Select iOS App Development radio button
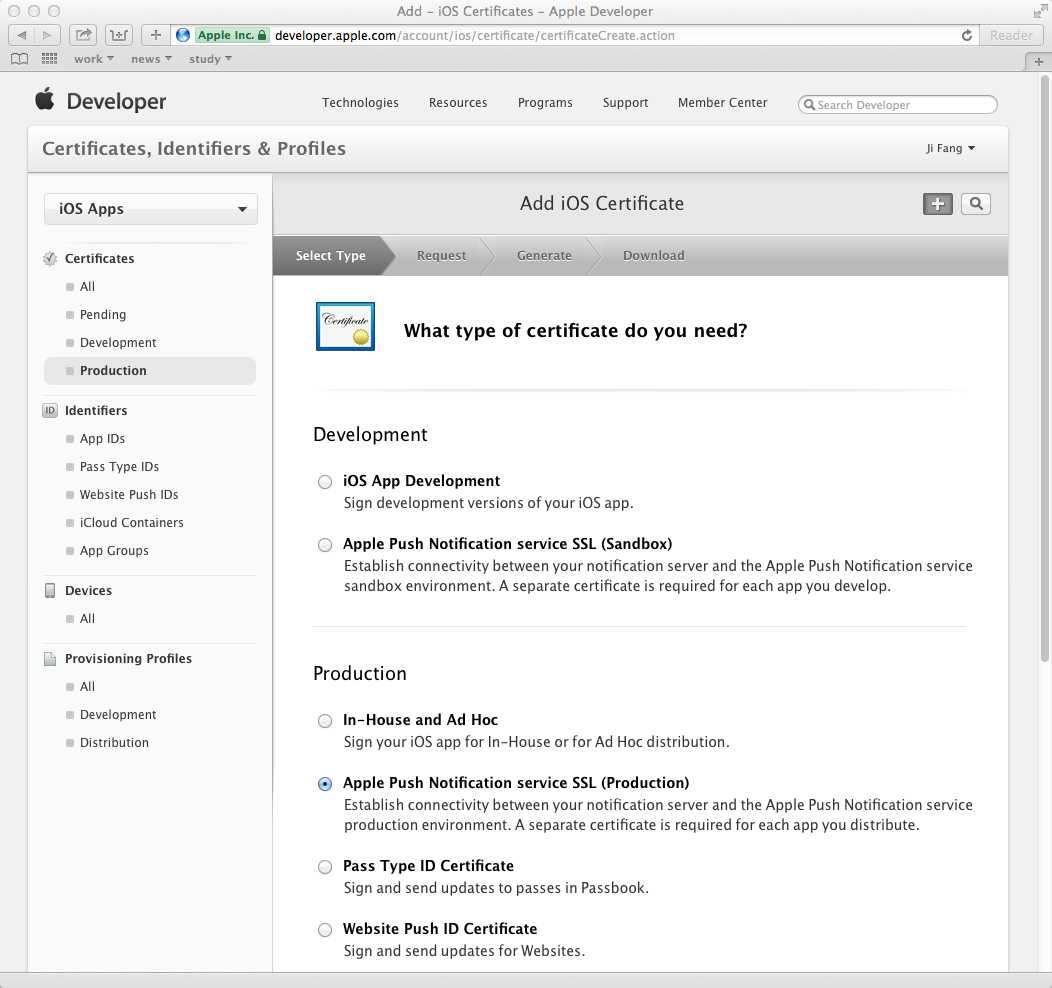The image size is (1052, 988). pyautogui.click(x=325, y=482)
